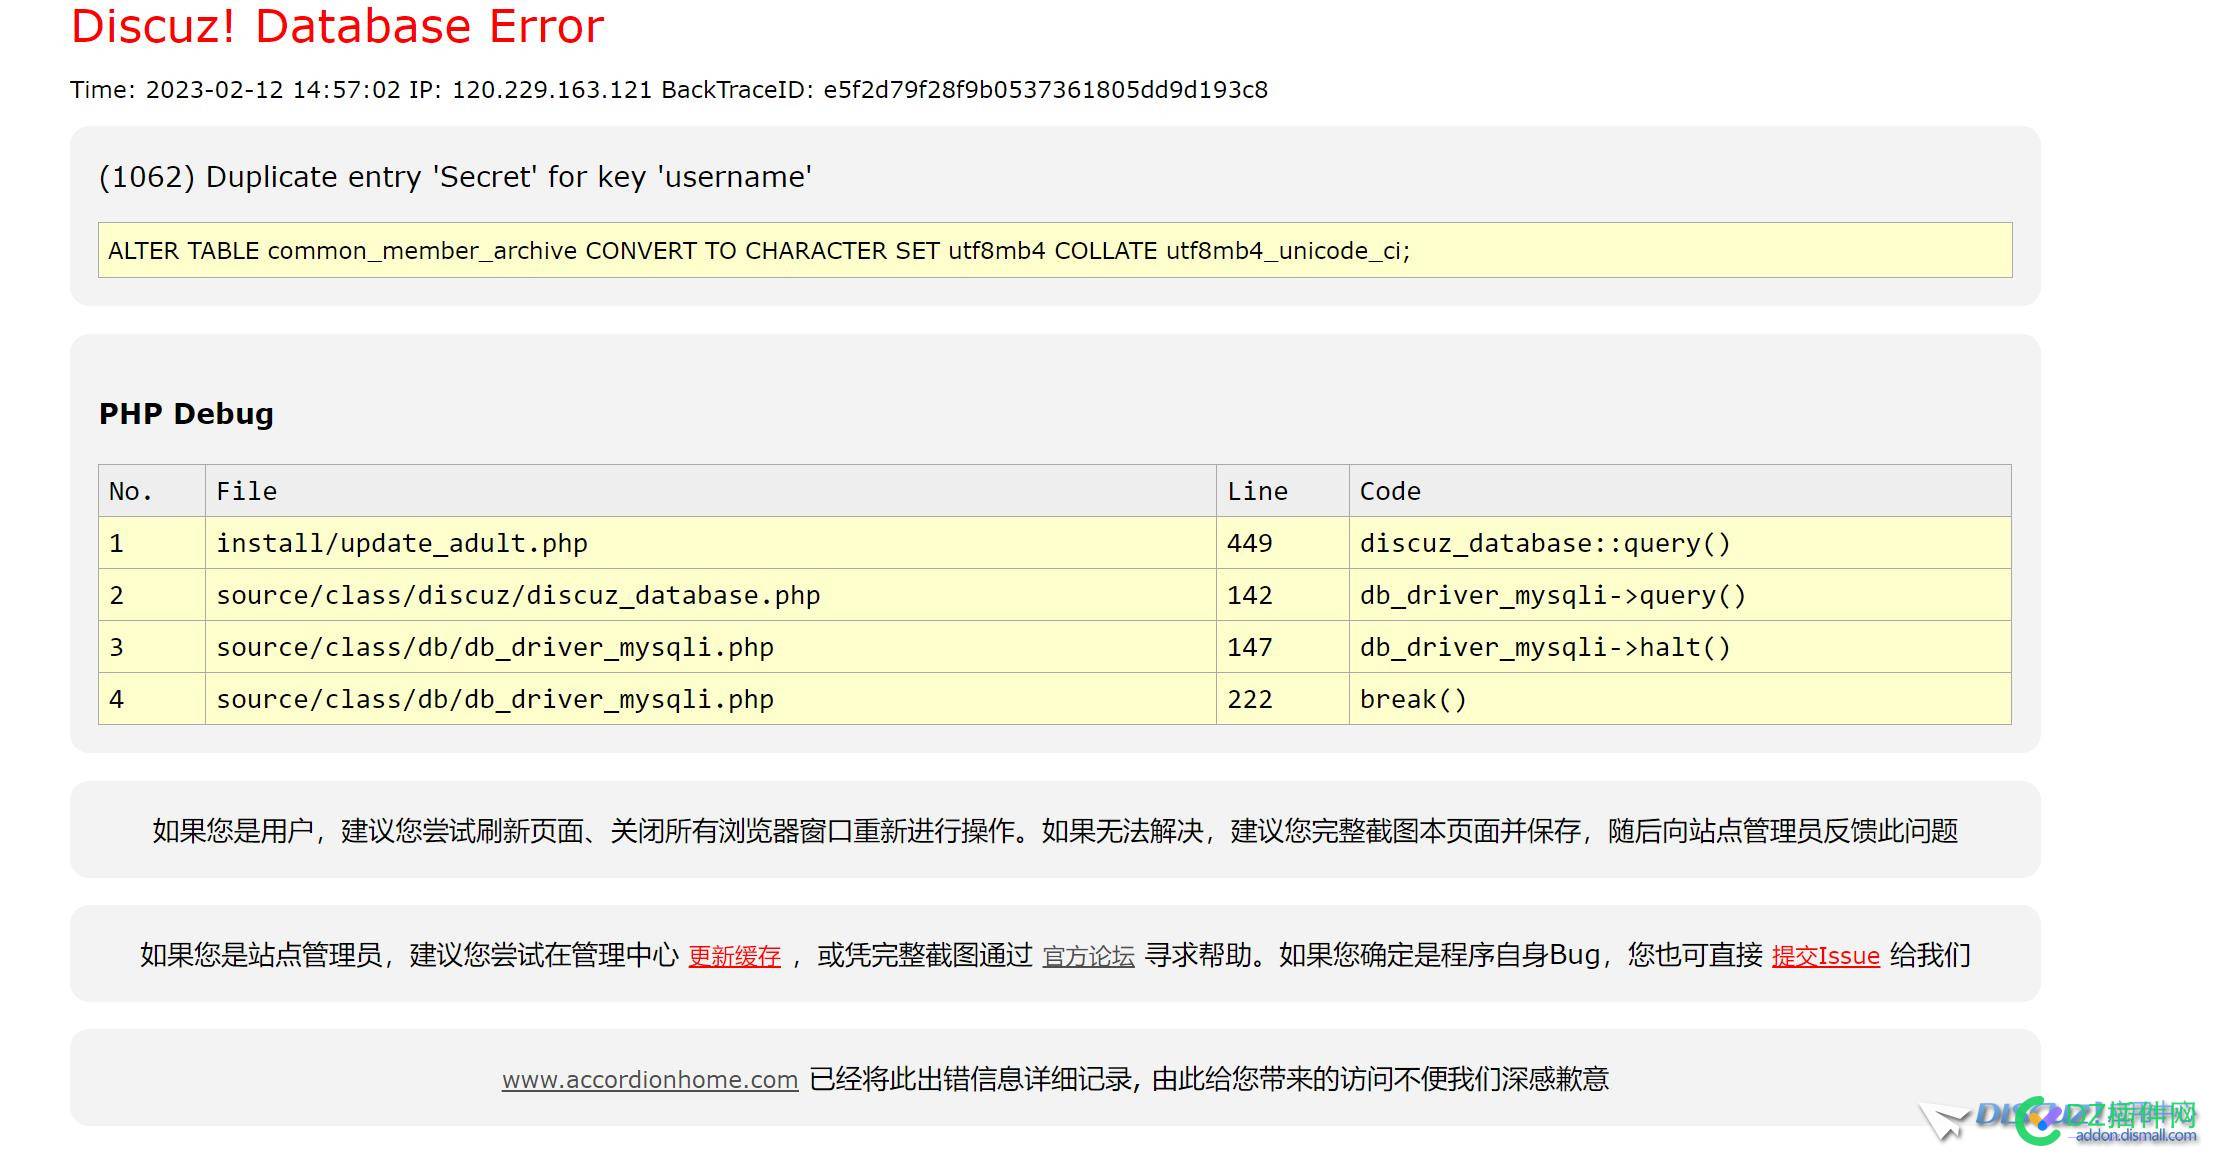Click row number 2 cell
The width and height of the screenshot is (2215, 1161).
click(x=152, y=595)
